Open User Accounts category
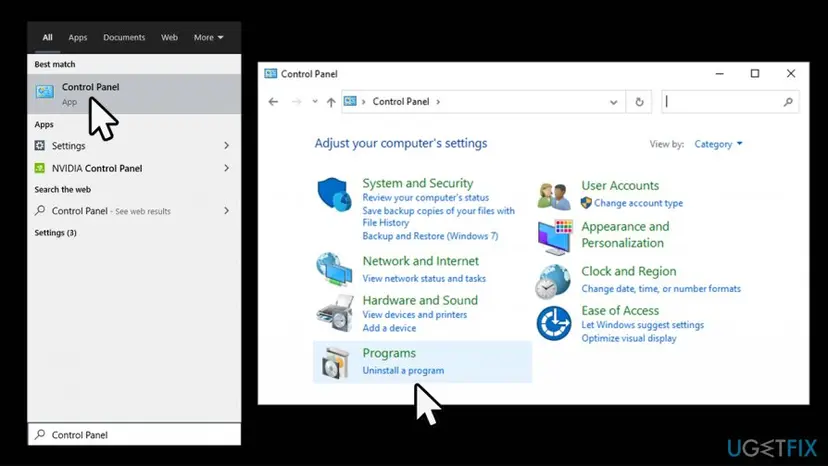 coord(620,185)
